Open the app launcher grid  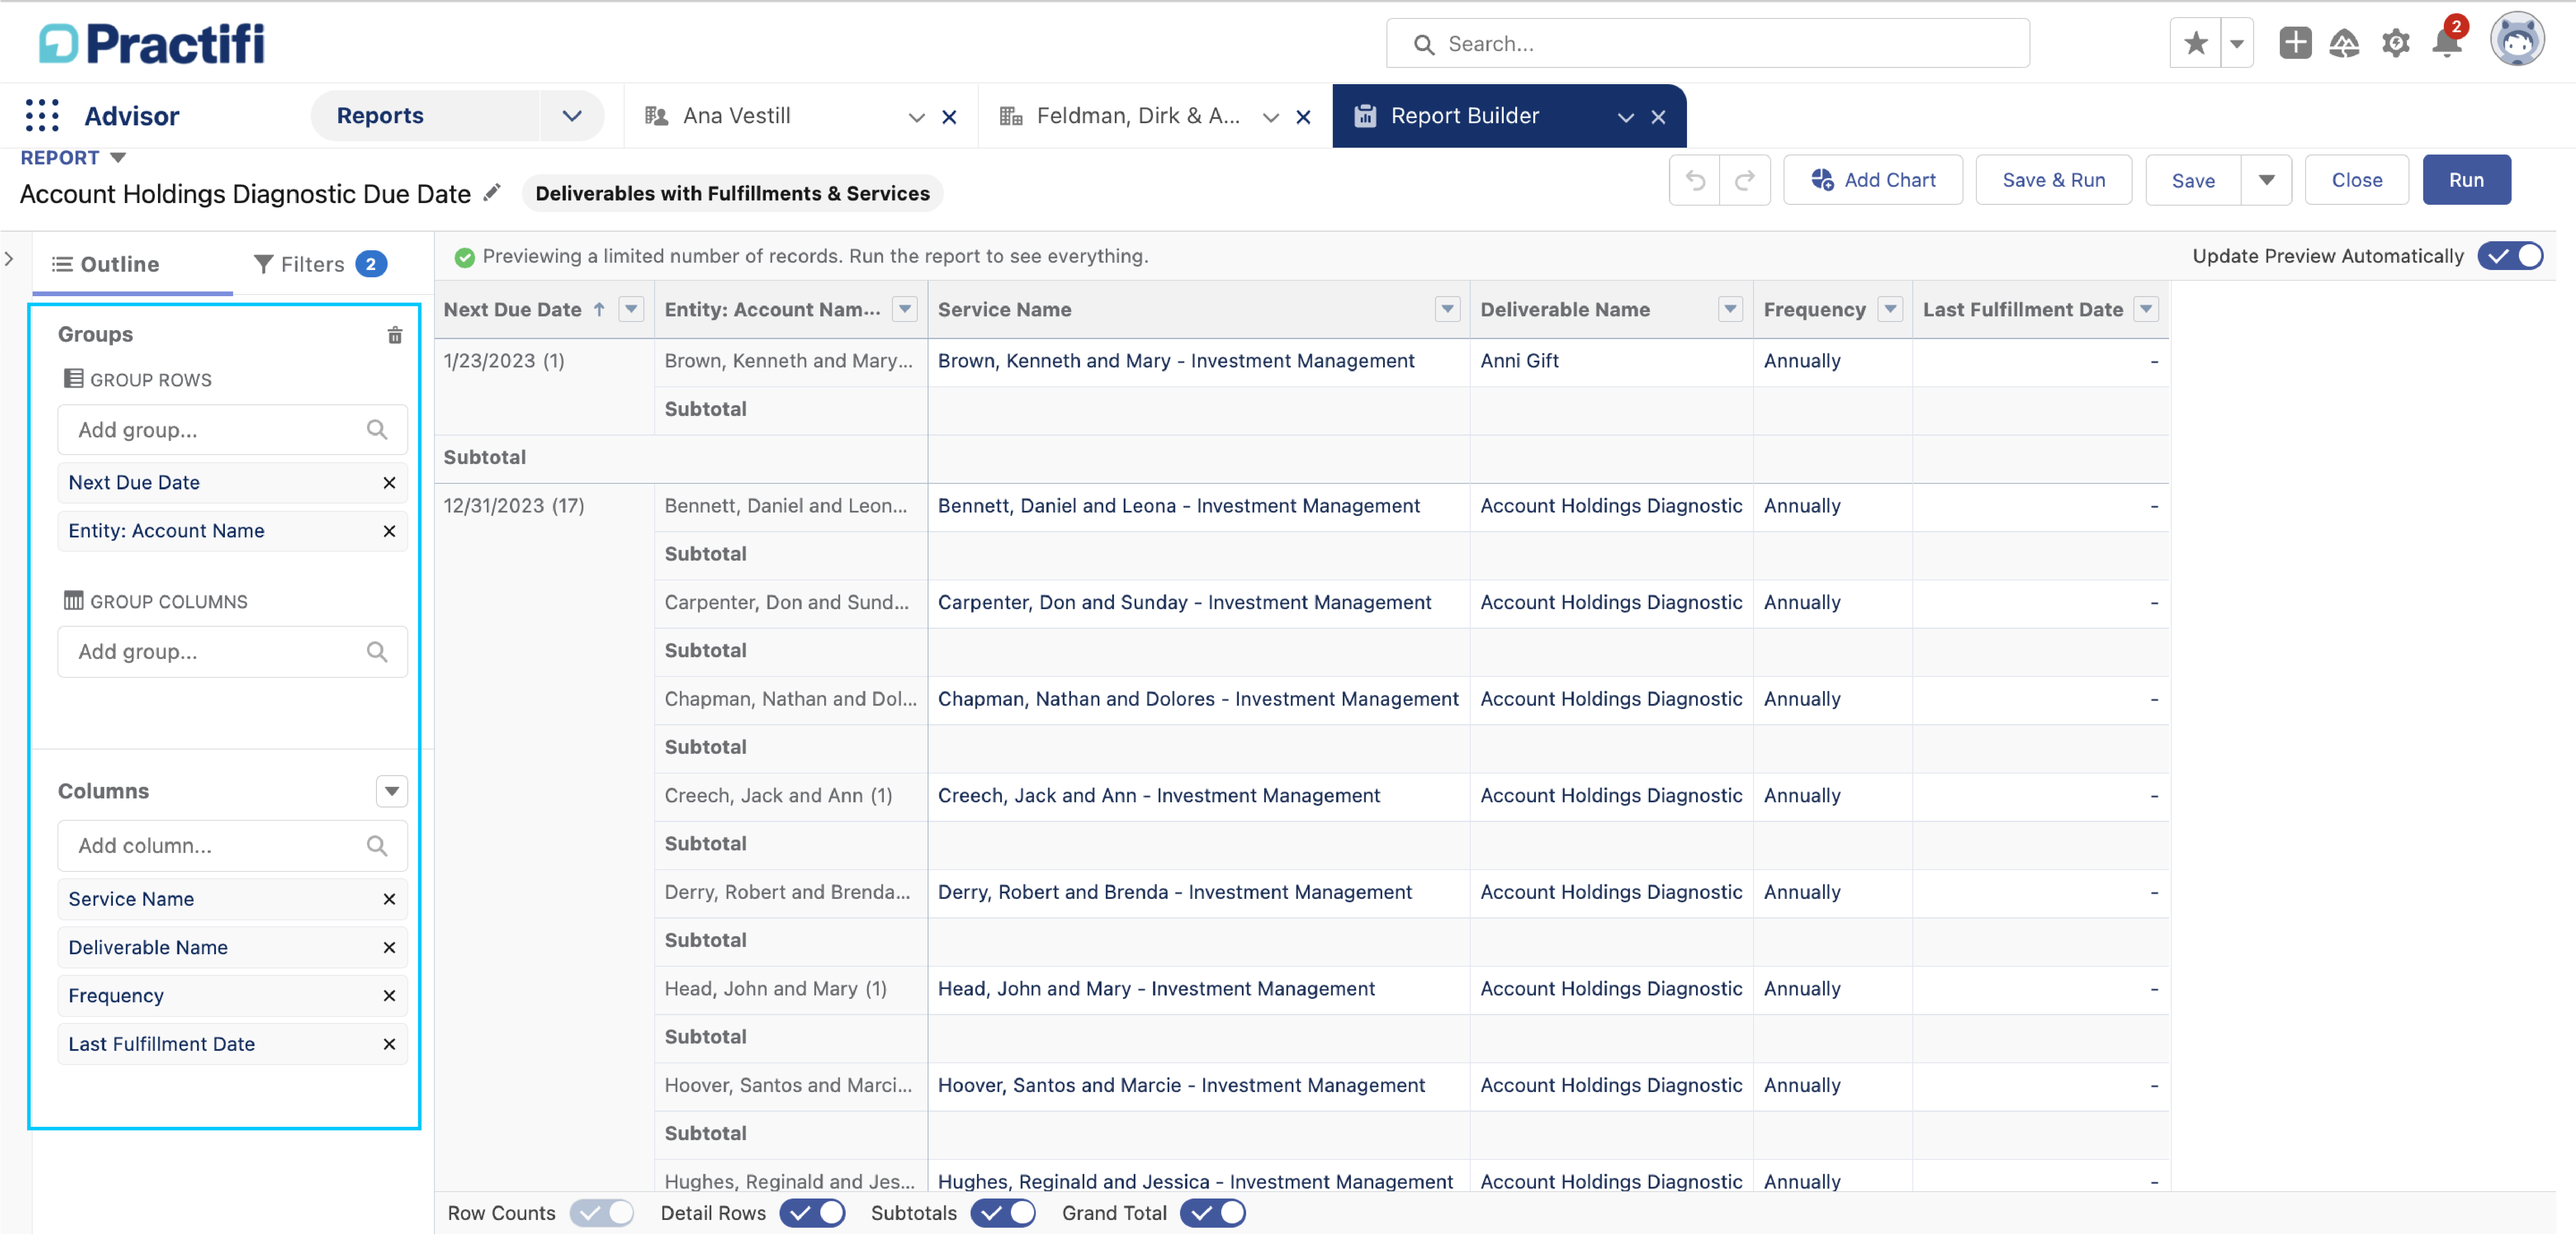(x=42, y=116)
